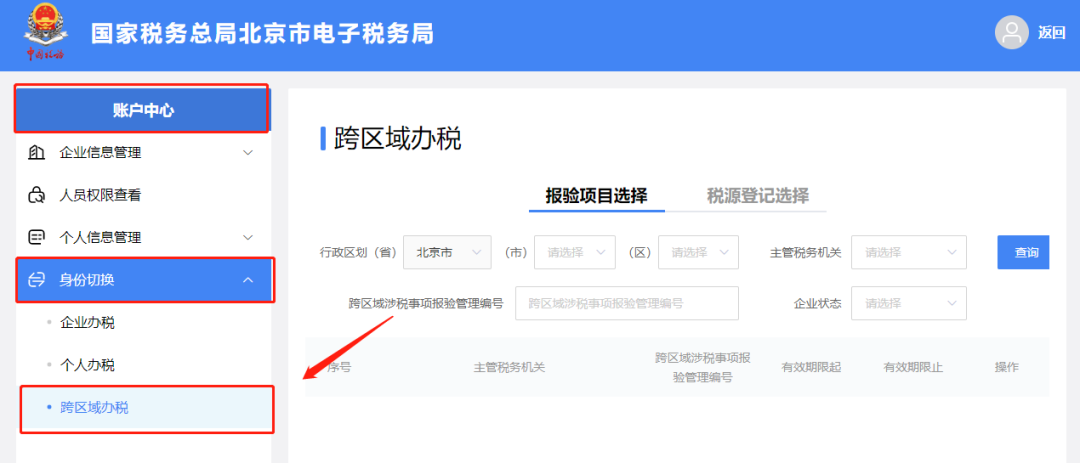Click the China Tax emblem logo
This screenshot has width=1080, height=463.
(x=45, y=32)
